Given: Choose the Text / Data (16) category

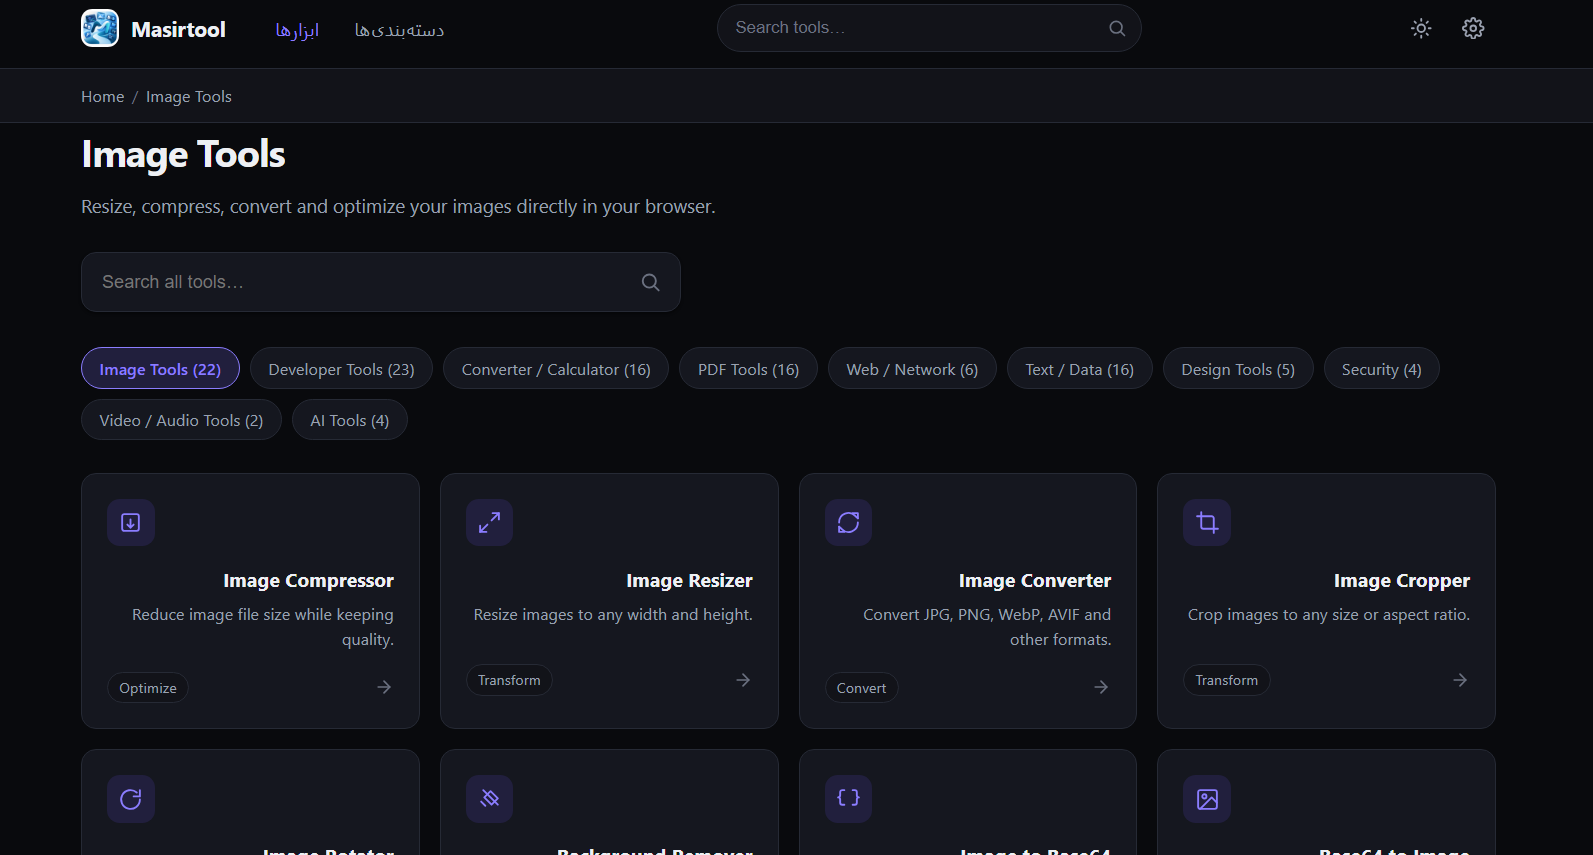Looking at the screenshot, I should click(1080, 369).
